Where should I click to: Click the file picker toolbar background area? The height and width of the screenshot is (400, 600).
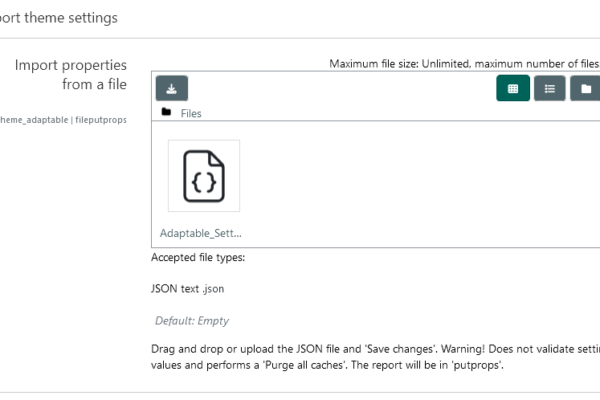click(341, 88)
